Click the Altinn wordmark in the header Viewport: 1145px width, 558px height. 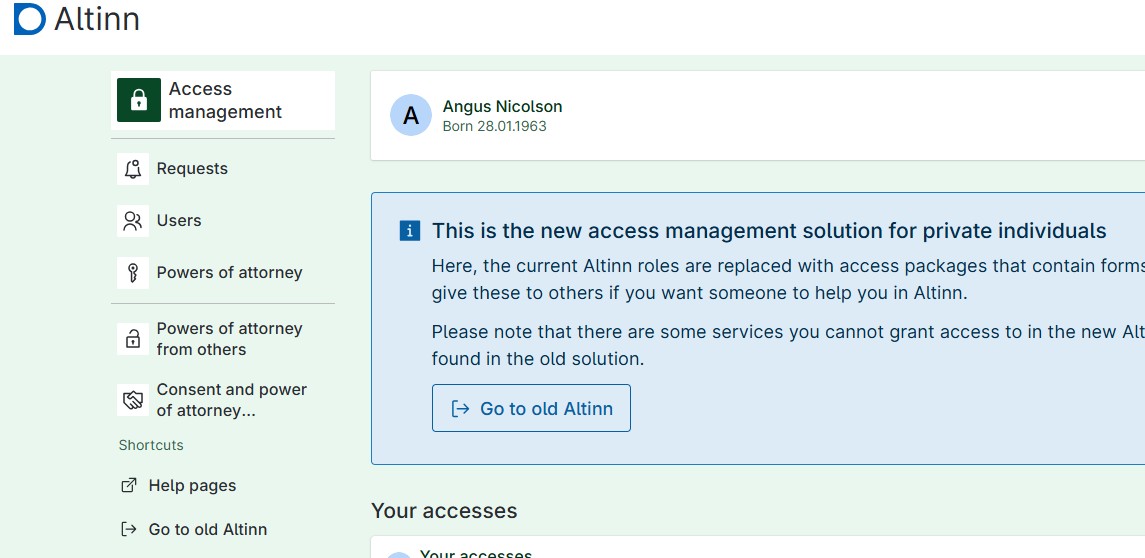96,19
